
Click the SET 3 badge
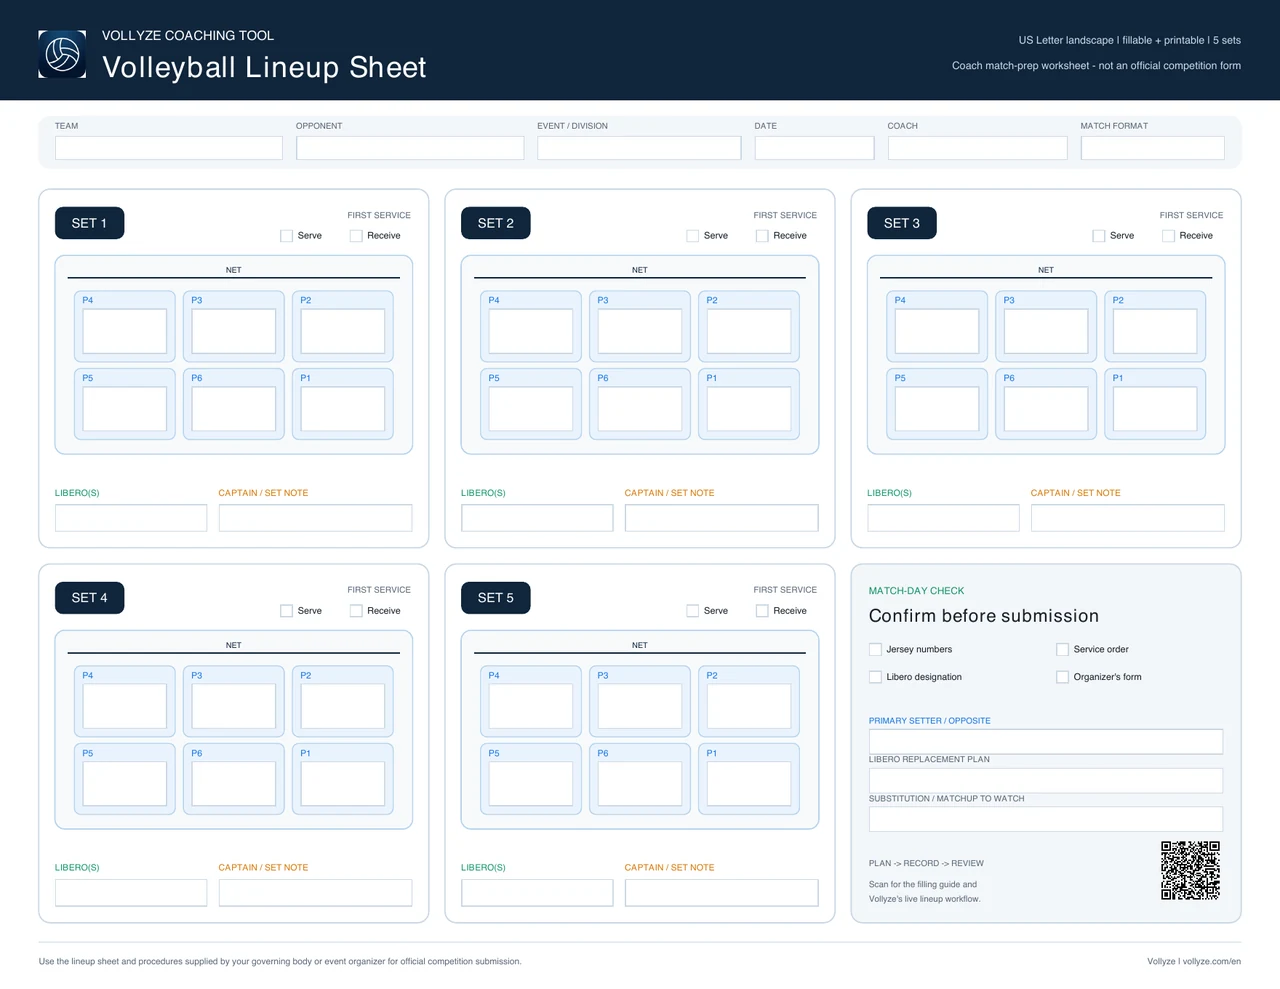pos(901,223)
